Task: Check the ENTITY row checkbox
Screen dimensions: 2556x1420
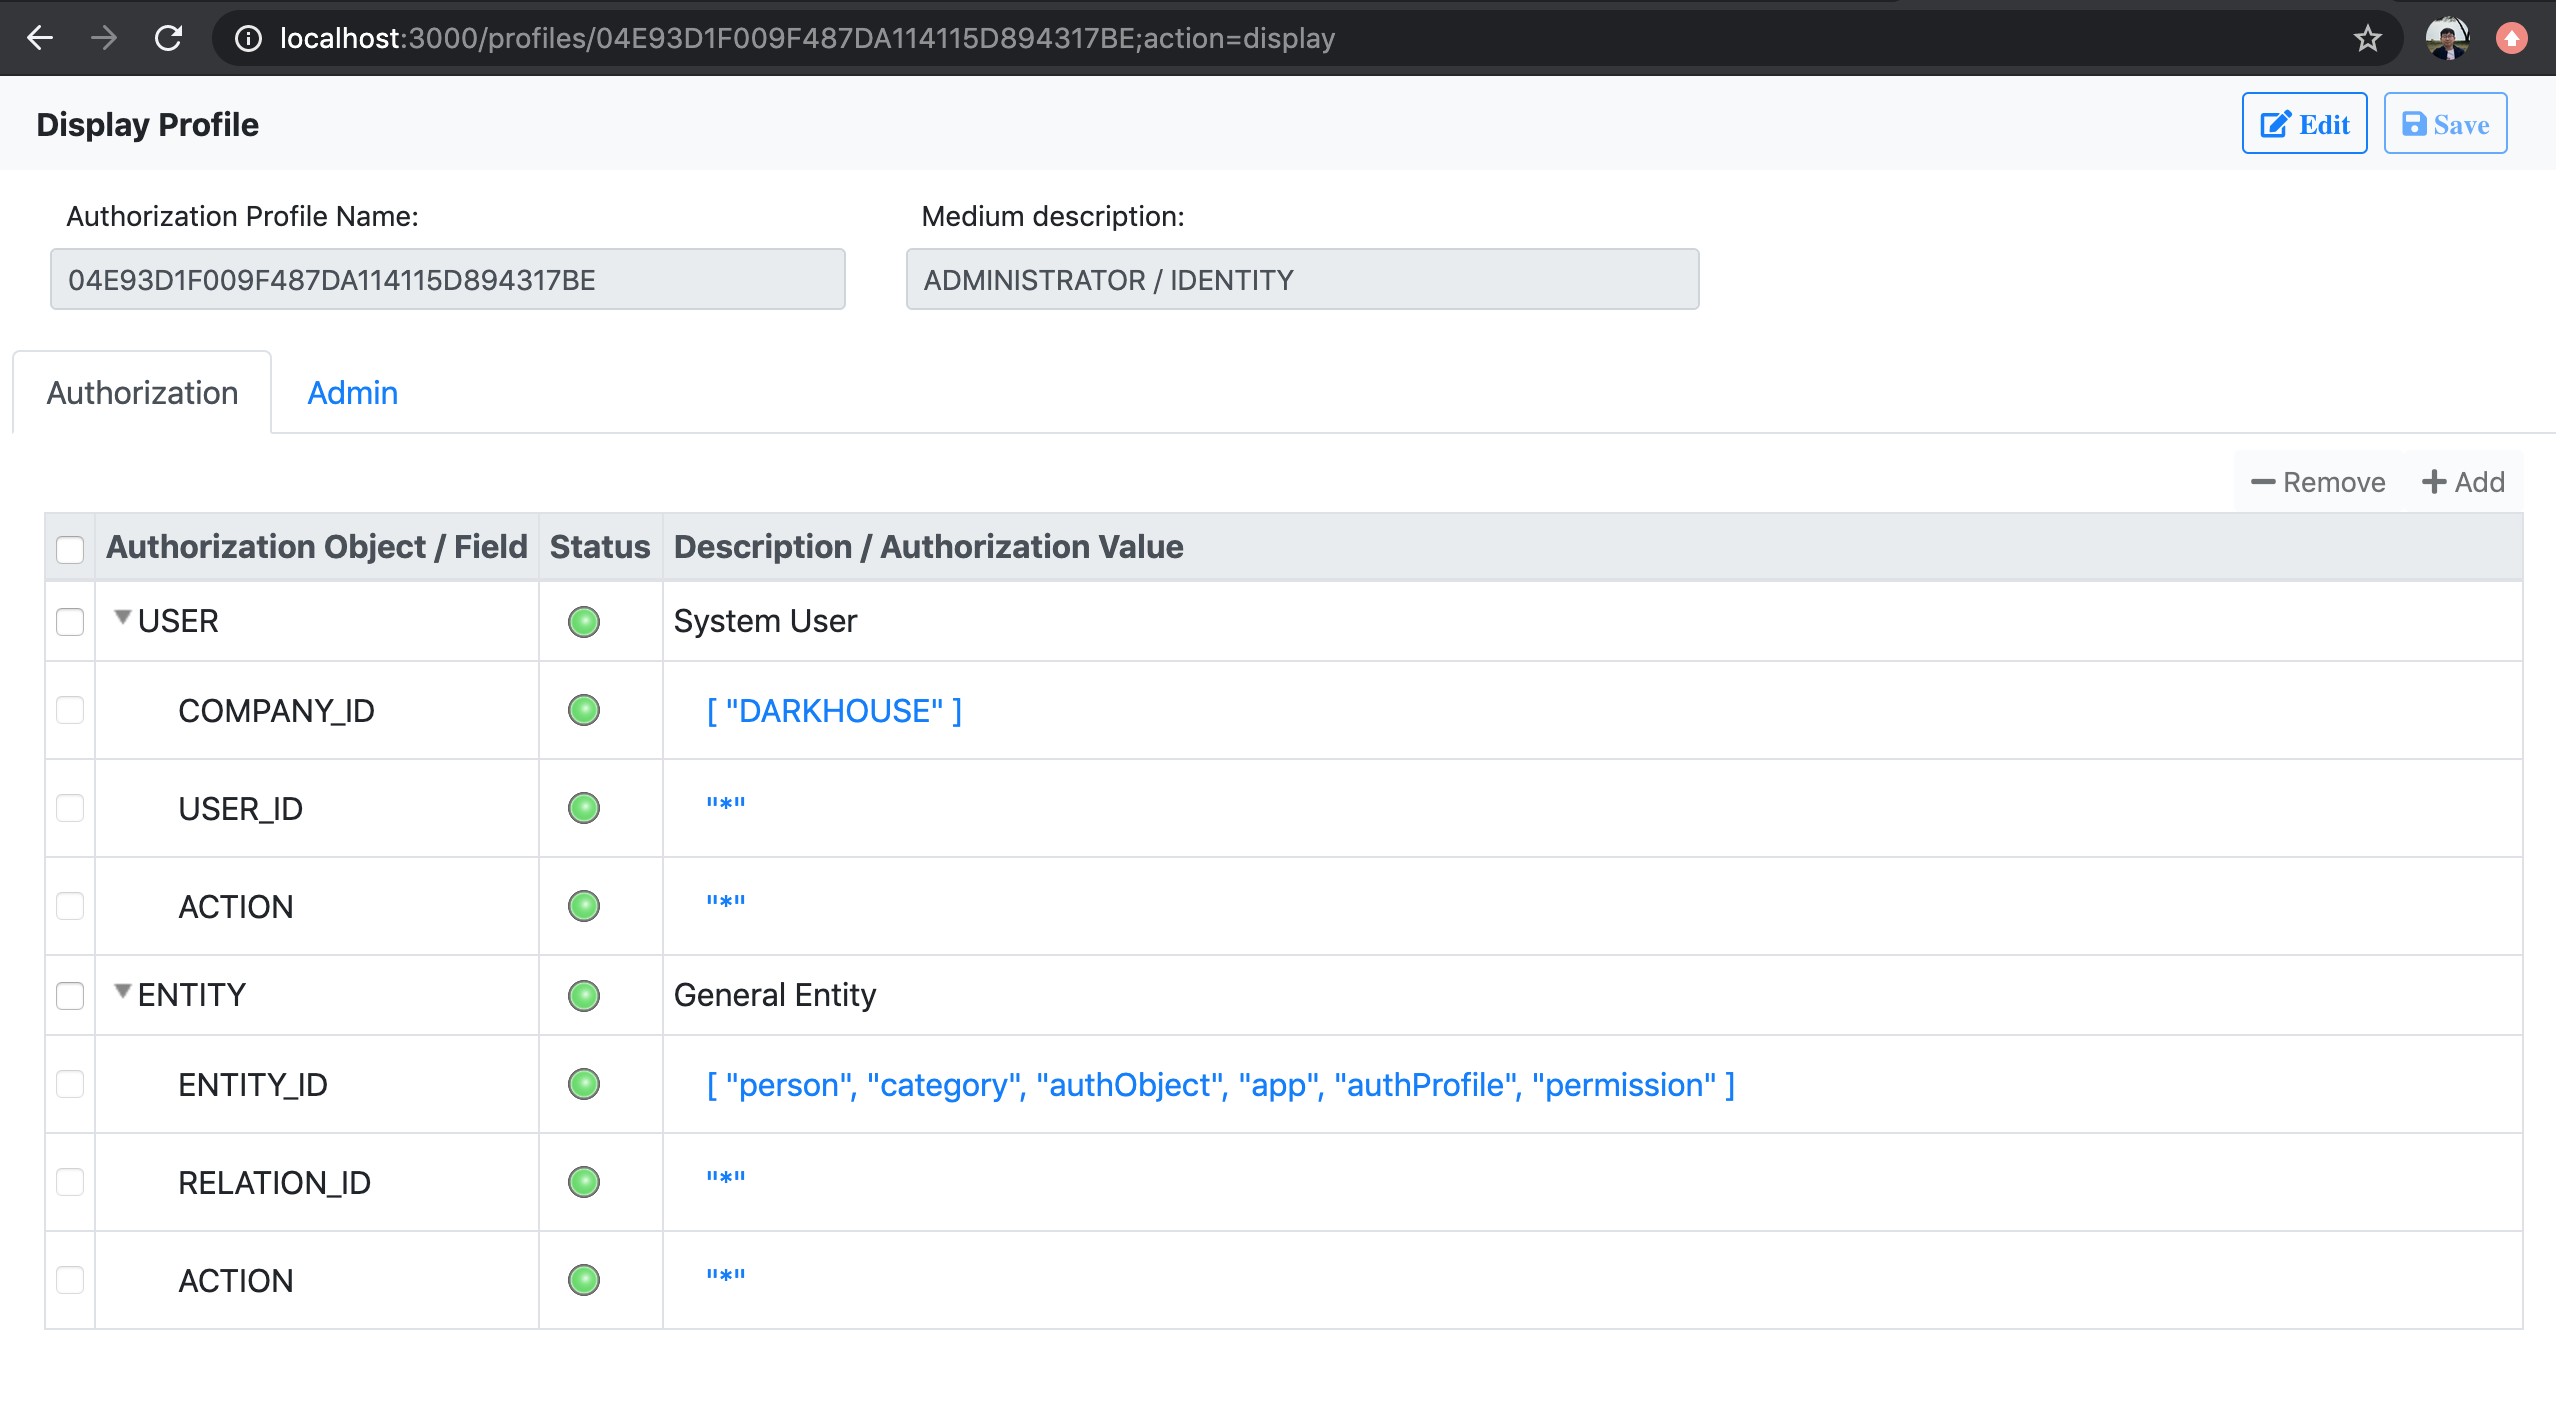Action: tap(70, 996)
